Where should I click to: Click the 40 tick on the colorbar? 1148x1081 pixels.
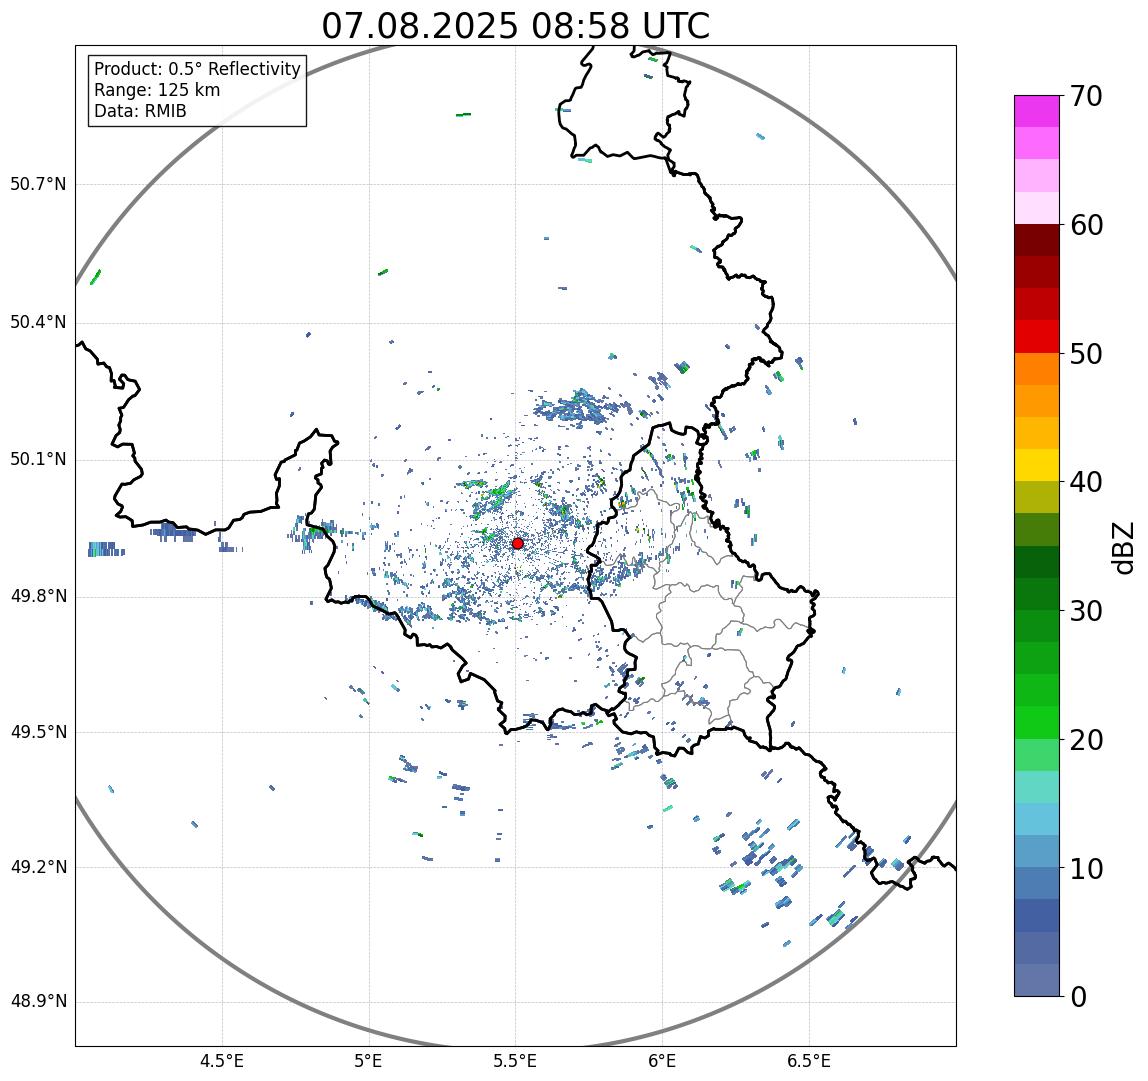point(1086,482)
